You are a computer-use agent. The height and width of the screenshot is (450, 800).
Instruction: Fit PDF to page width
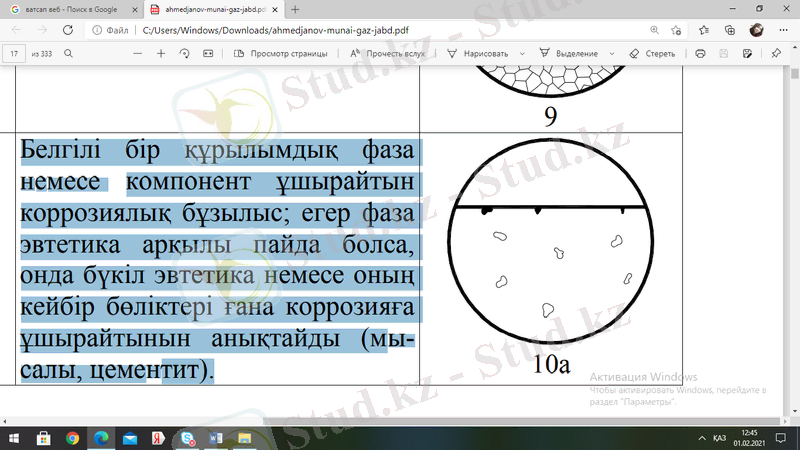(208, 54)
